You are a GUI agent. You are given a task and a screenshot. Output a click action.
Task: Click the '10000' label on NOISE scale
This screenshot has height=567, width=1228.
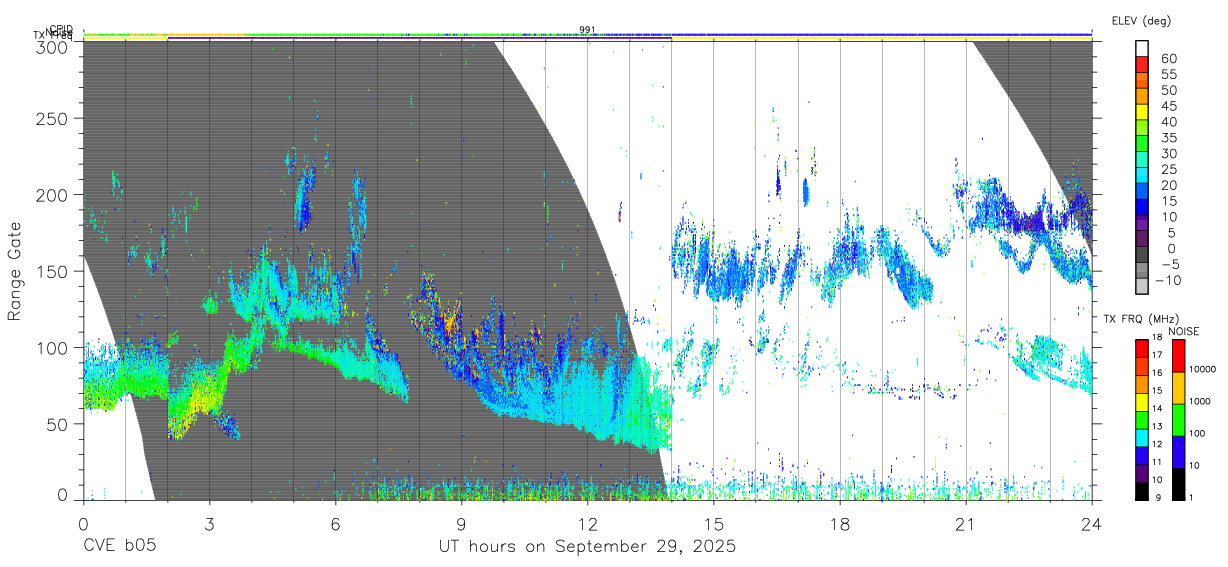1204,370
